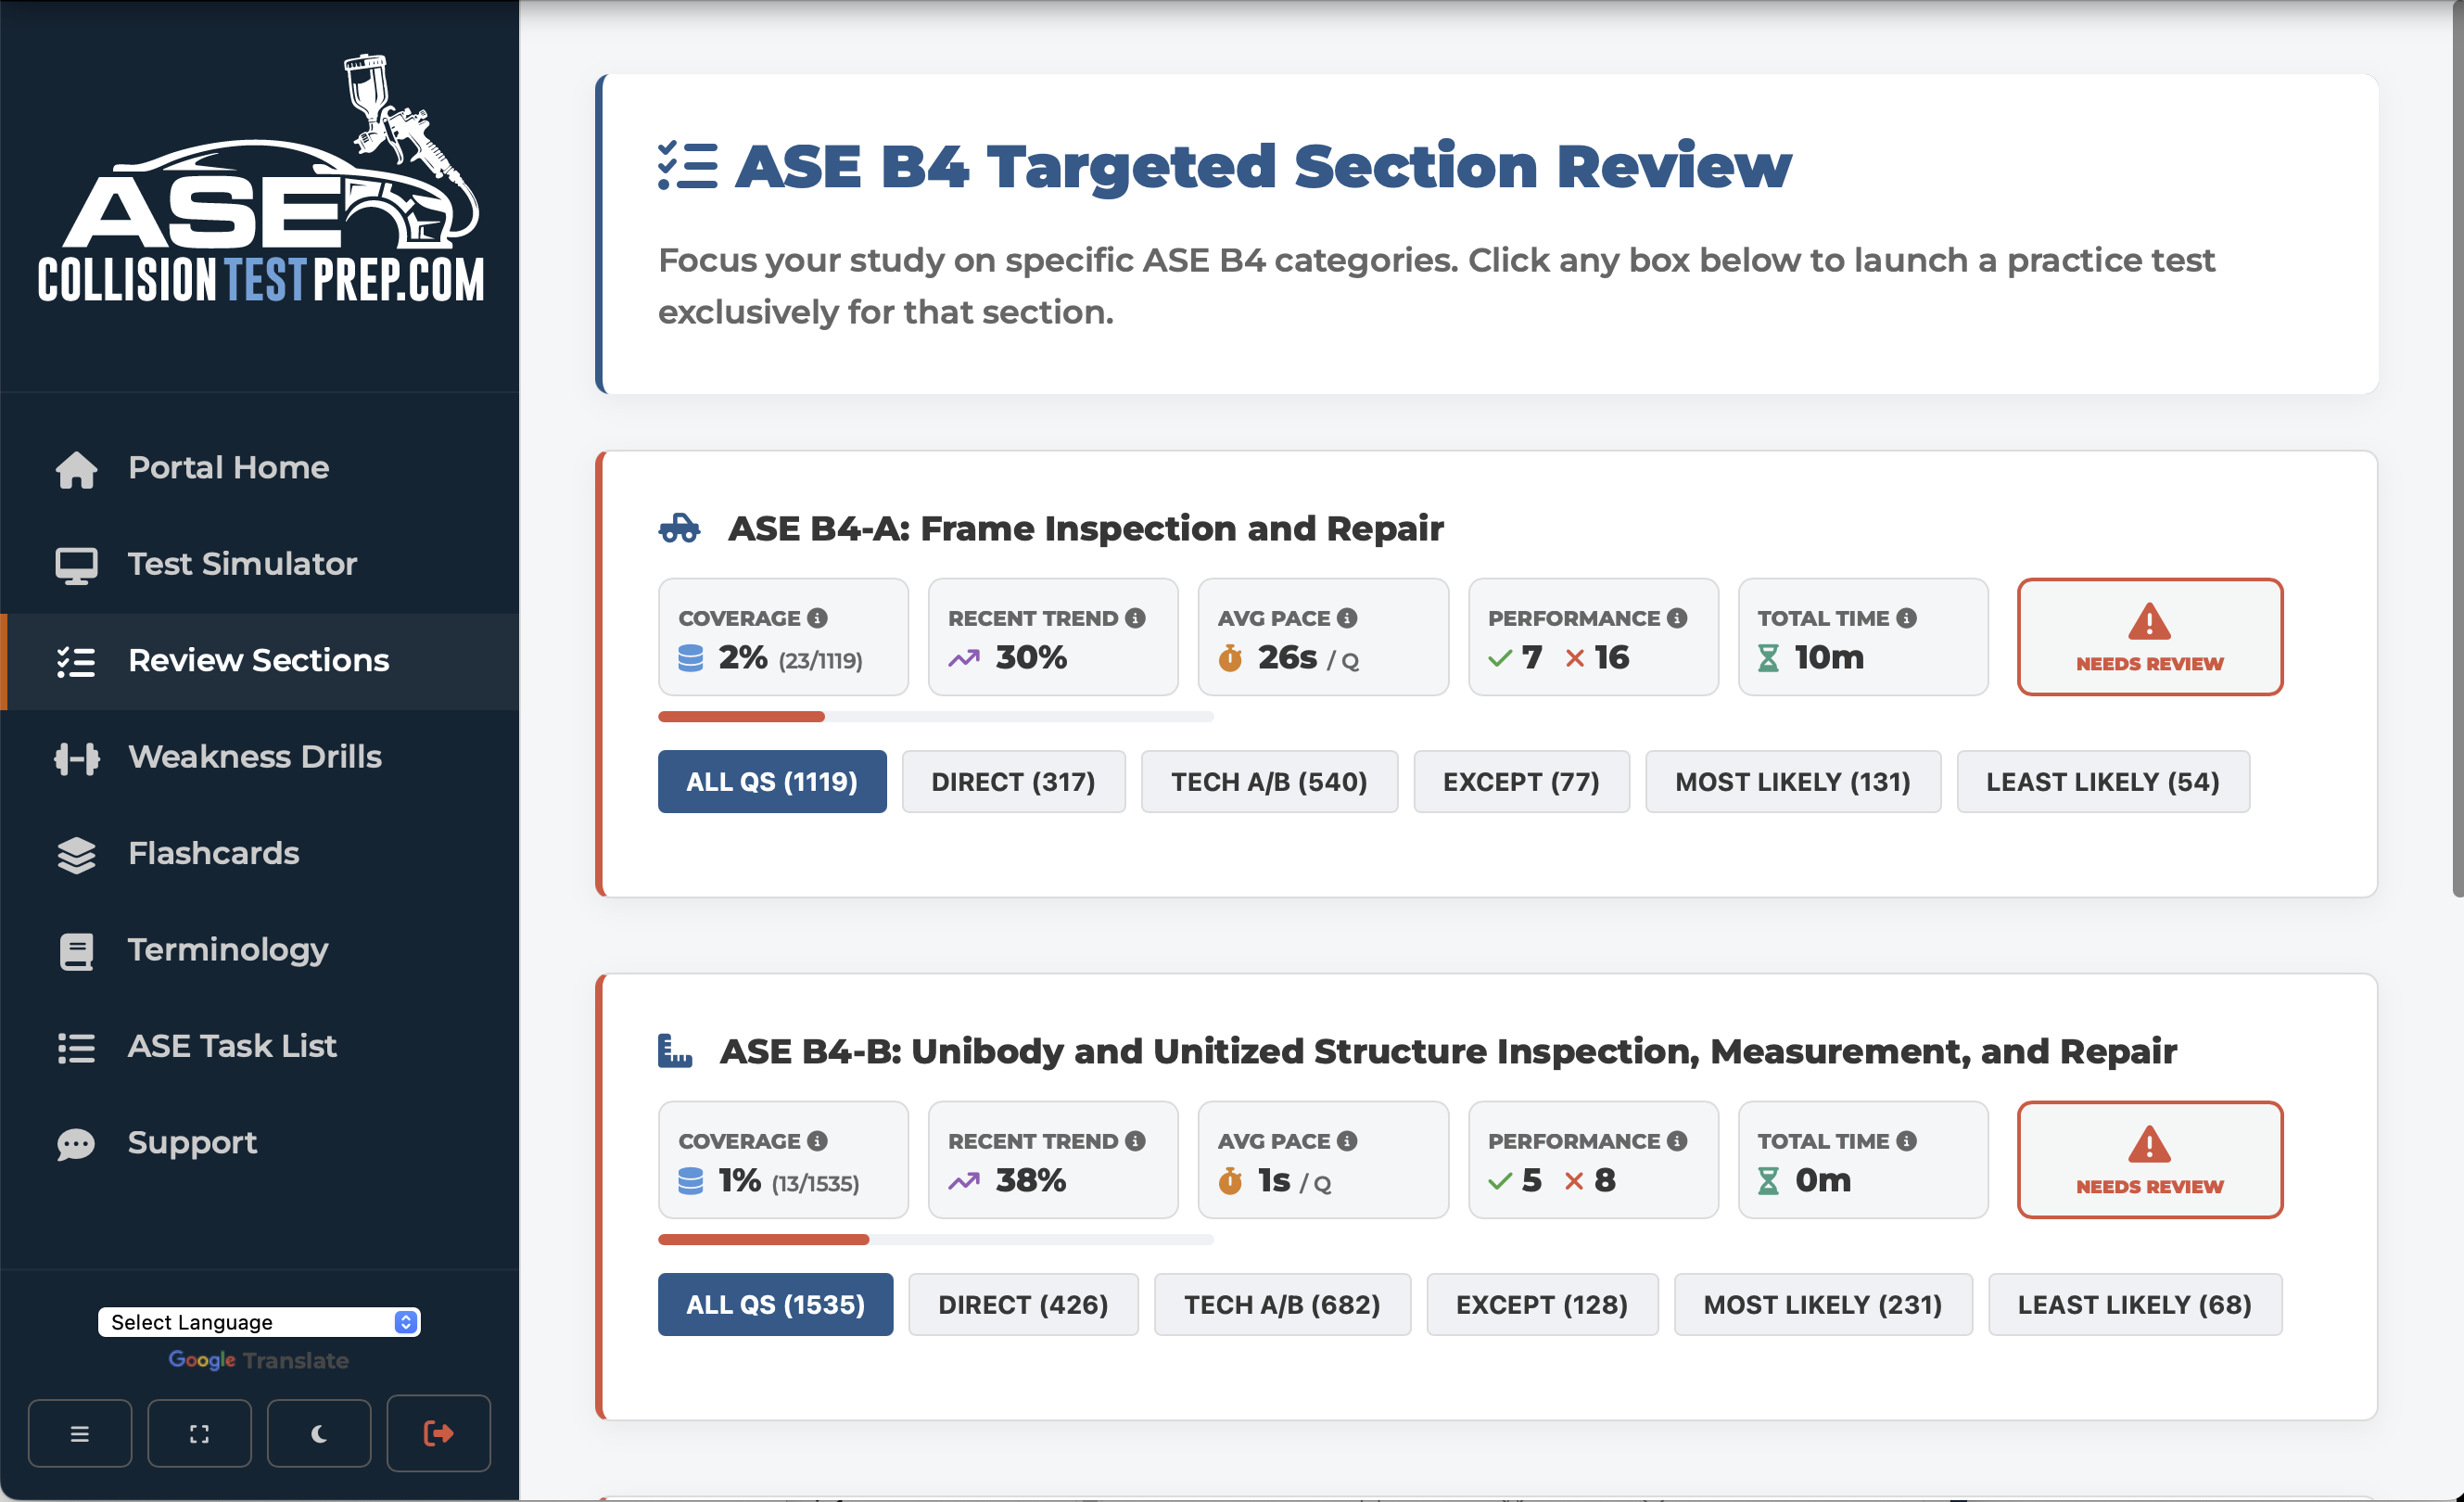Toggle dark mode with the moon button
This screenshot has height=1502, width=2464.
(x=319, y=1433)
